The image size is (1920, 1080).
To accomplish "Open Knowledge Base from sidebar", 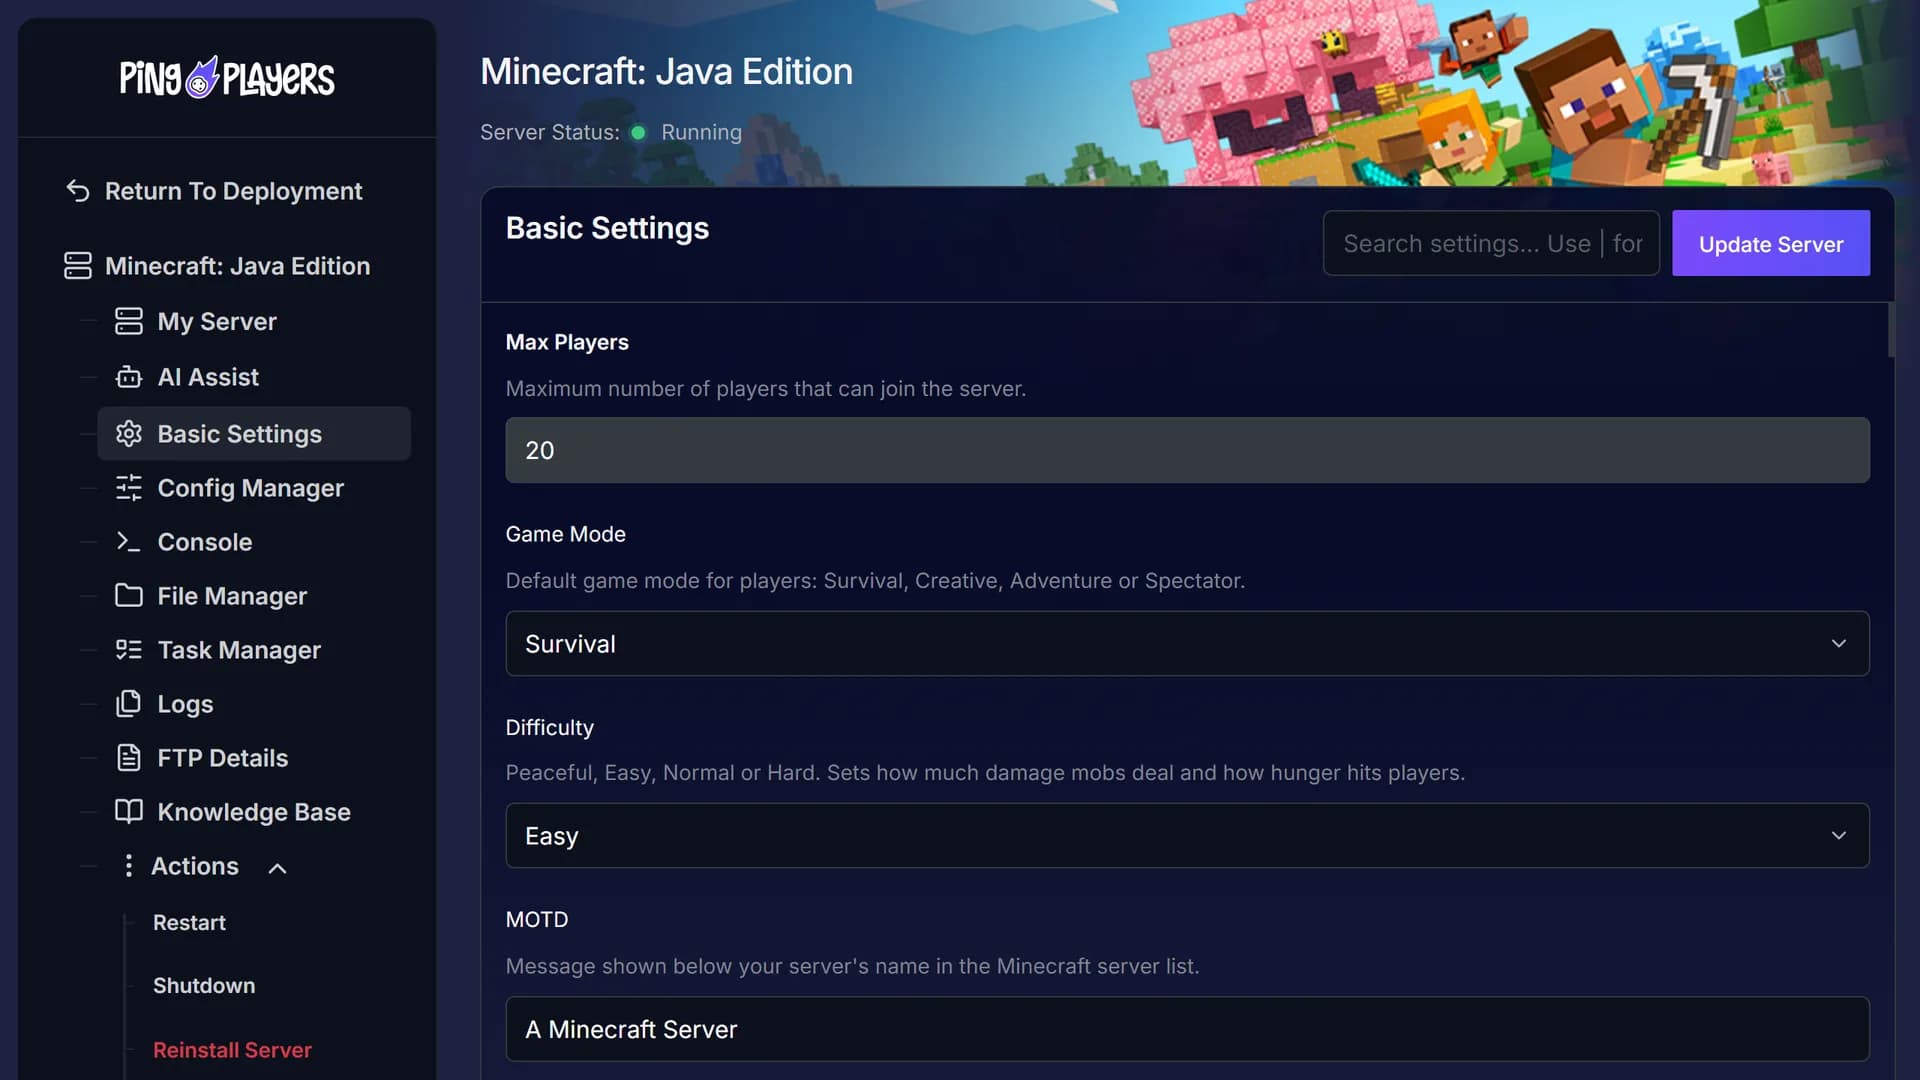I will 254,811.
